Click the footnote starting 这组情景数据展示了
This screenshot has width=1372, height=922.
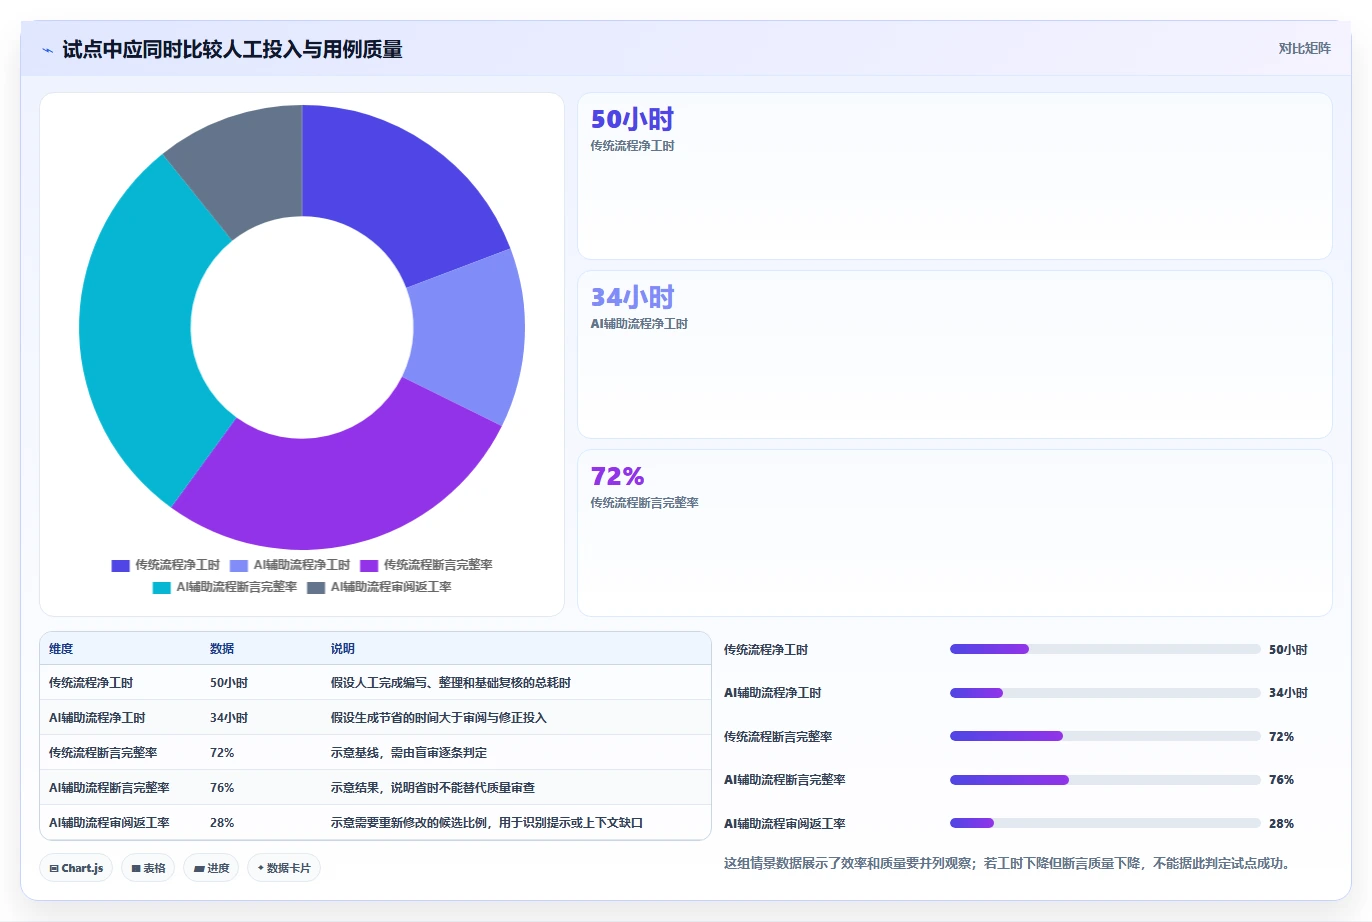tap(1009, 863)
